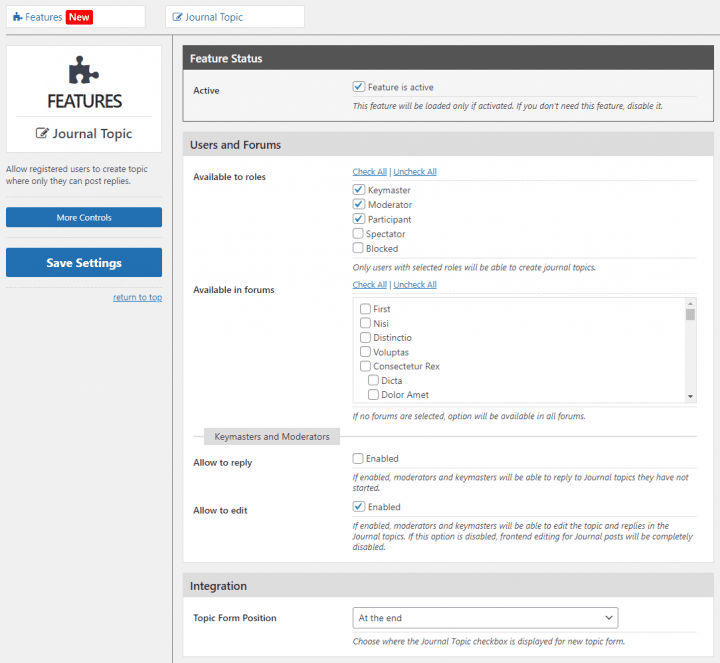The width and height of the screenshot is (720, 663).
Task: Click the puzzle piece icon in Features tab
Action: coord(17,17)
